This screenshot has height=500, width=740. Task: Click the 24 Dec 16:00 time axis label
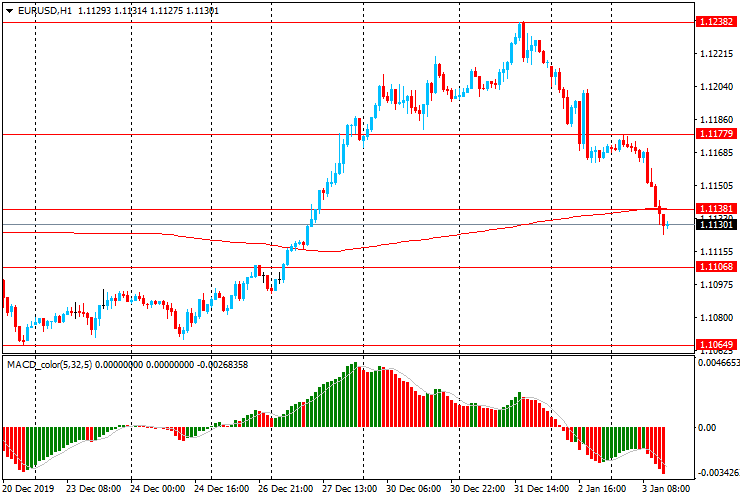click(221, 488)
